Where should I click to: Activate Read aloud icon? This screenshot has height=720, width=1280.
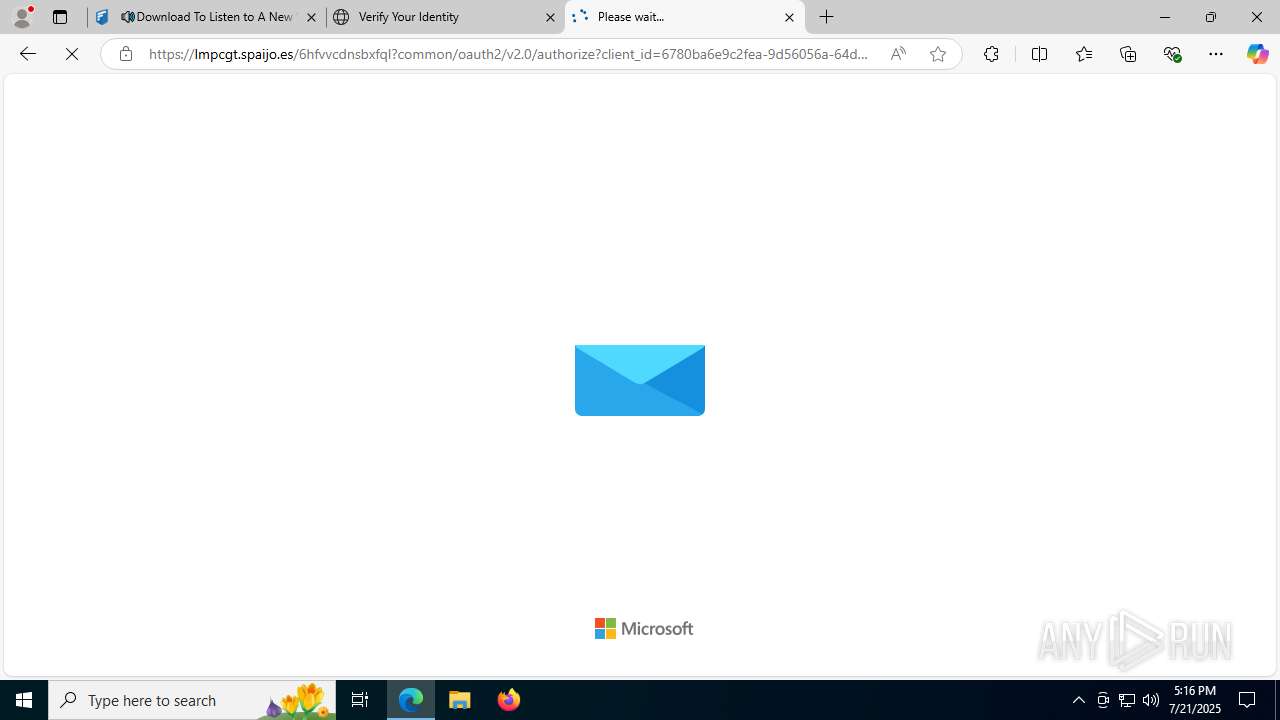click(898, 54)
